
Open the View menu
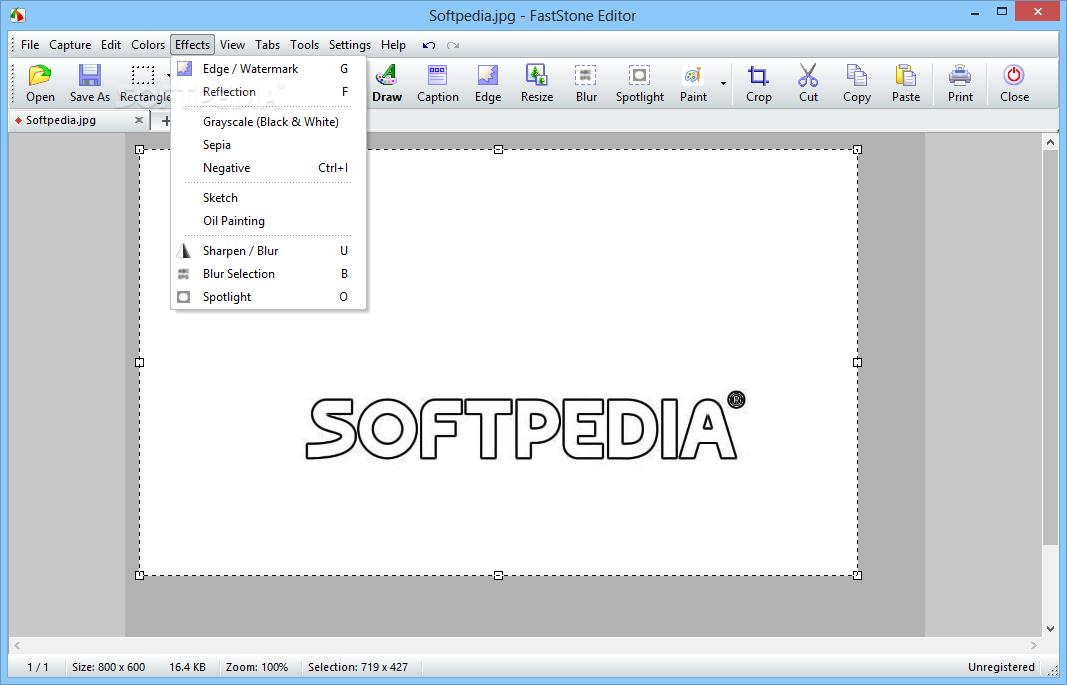pos(232,45)
